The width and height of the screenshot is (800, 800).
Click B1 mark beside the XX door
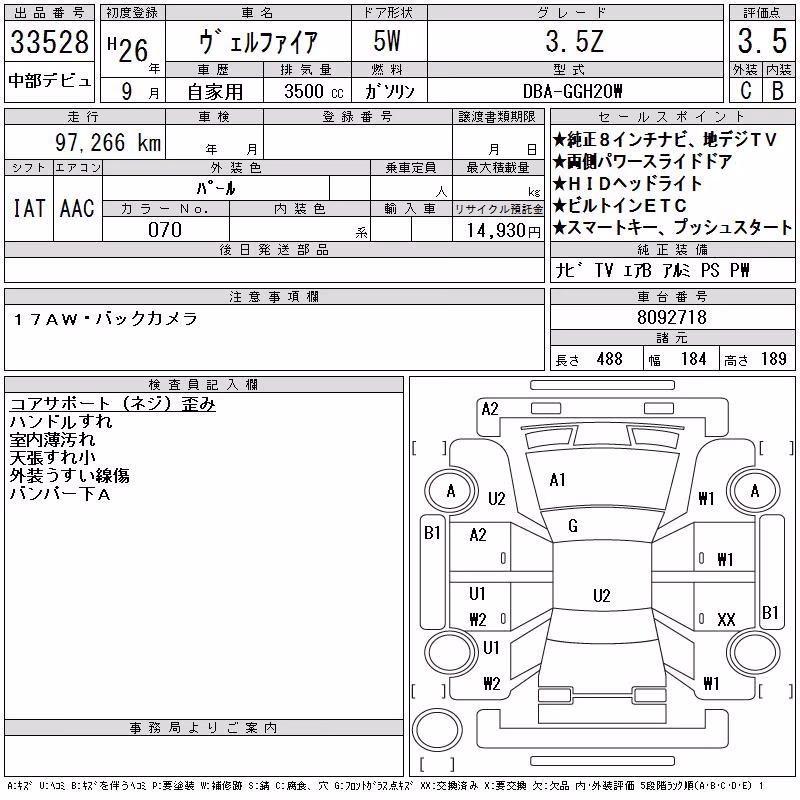770,612
